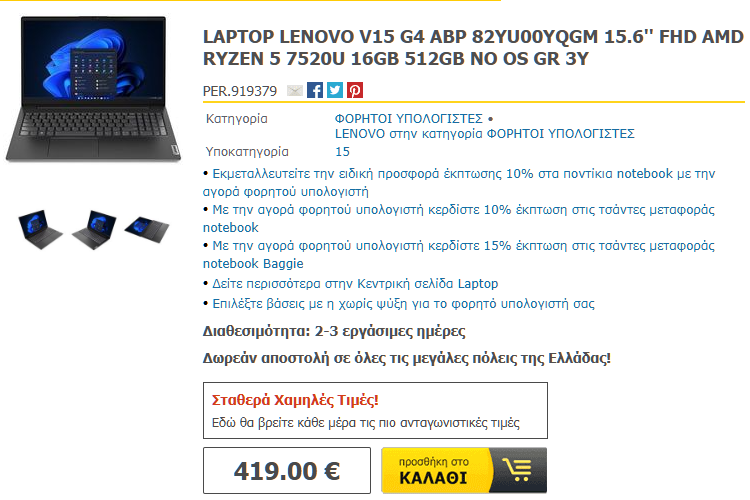Open 10% discount carrying bags offer link
The image size is (750, 500).
459,218
